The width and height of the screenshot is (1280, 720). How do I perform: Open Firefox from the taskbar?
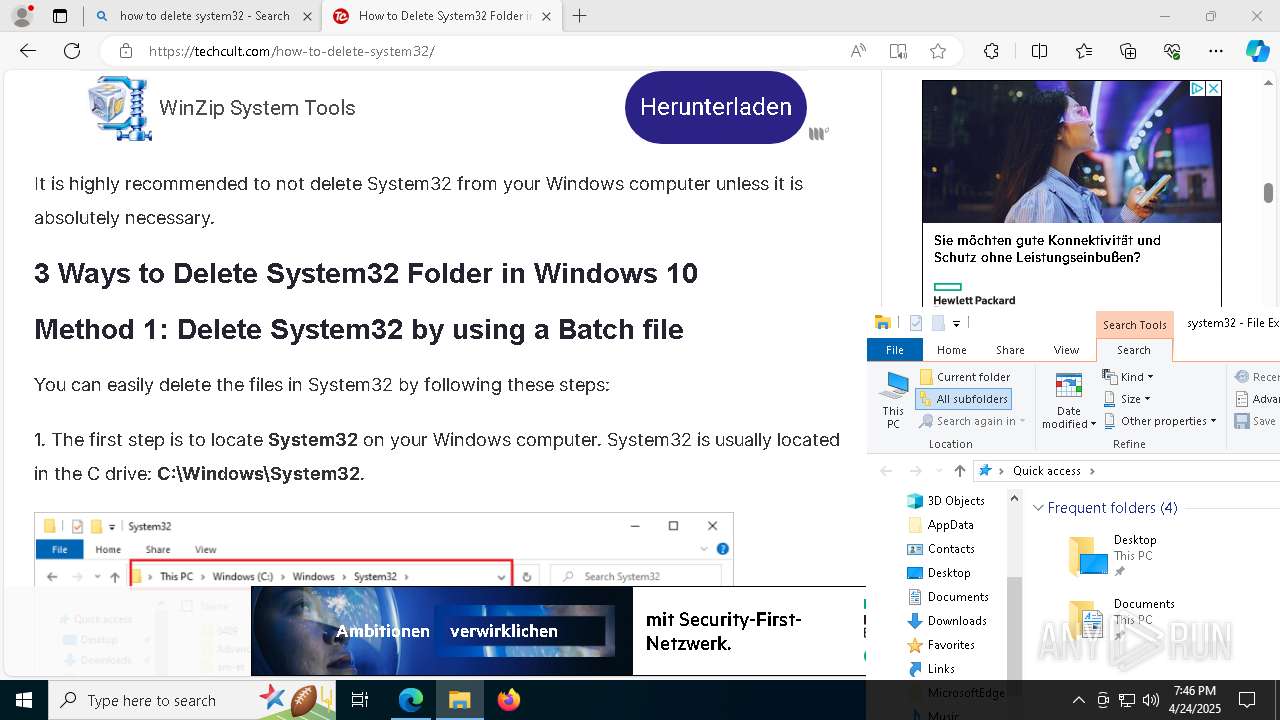[x=509, y=700]
